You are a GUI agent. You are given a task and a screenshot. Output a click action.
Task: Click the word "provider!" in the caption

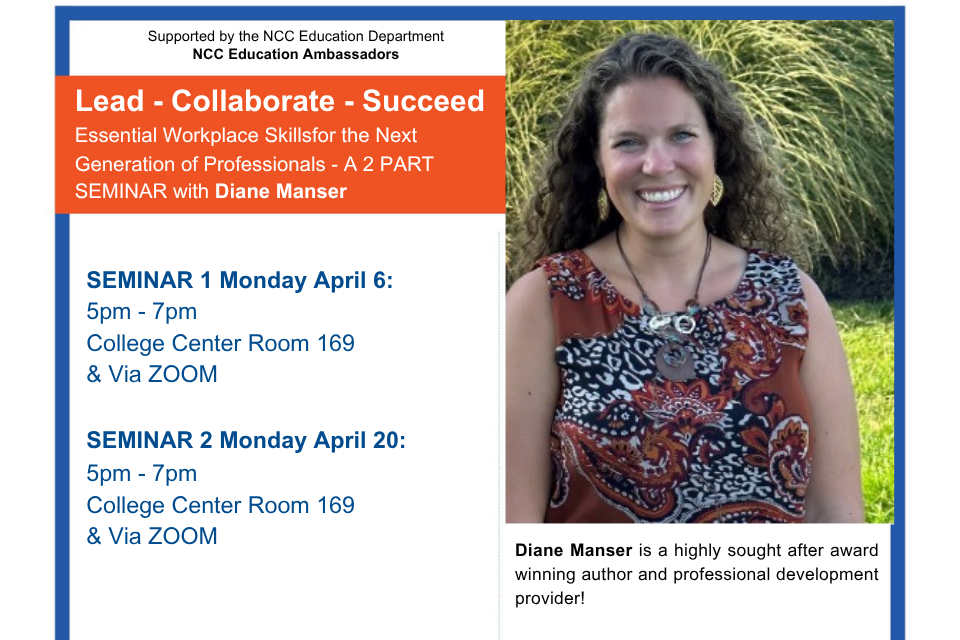click(548, 598)
